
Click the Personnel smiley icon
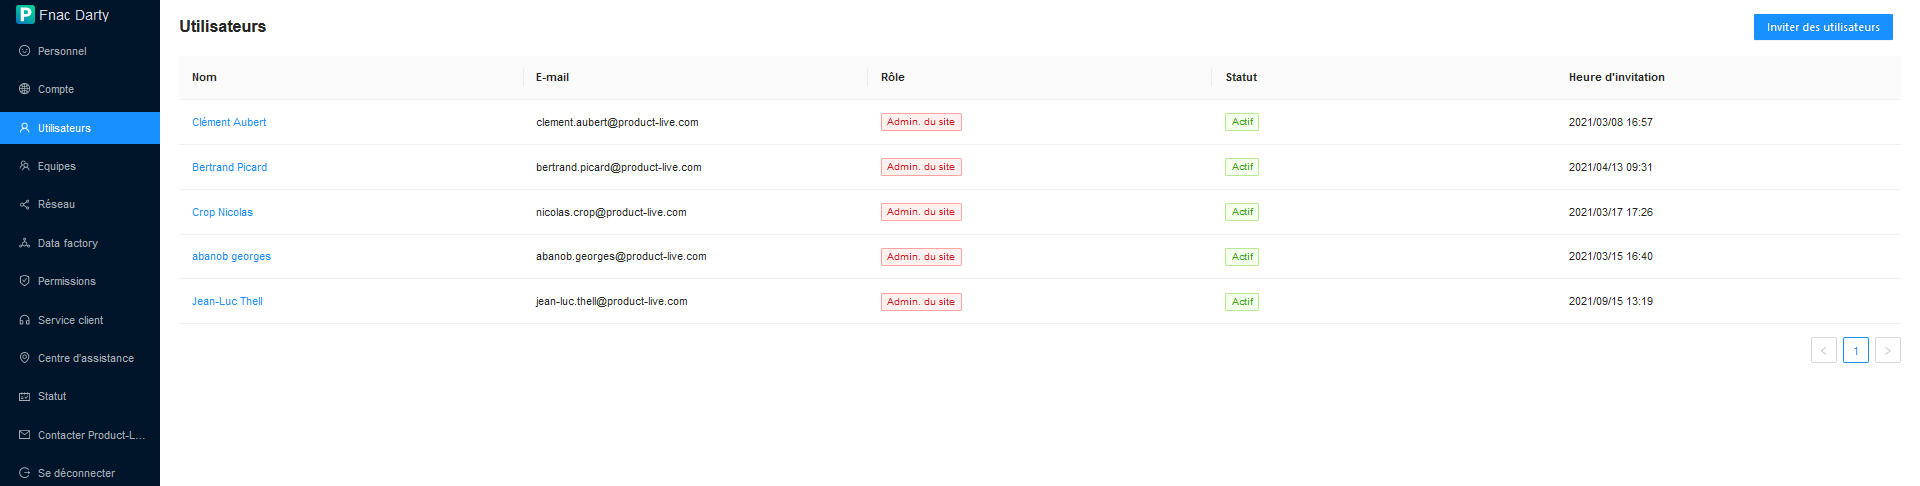[25, 51]
